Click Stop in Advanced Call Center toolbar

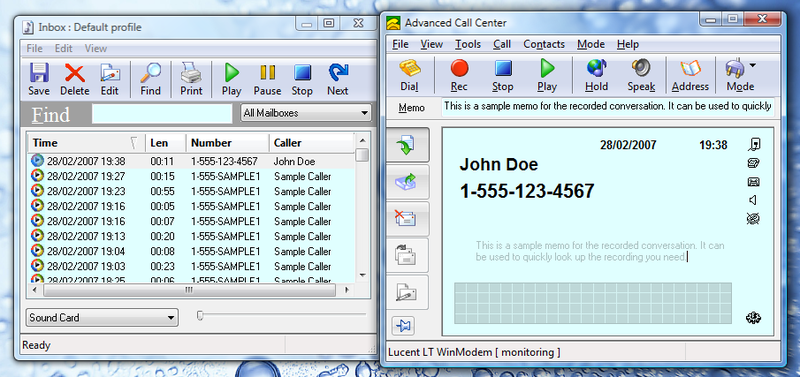pos(503,76)
